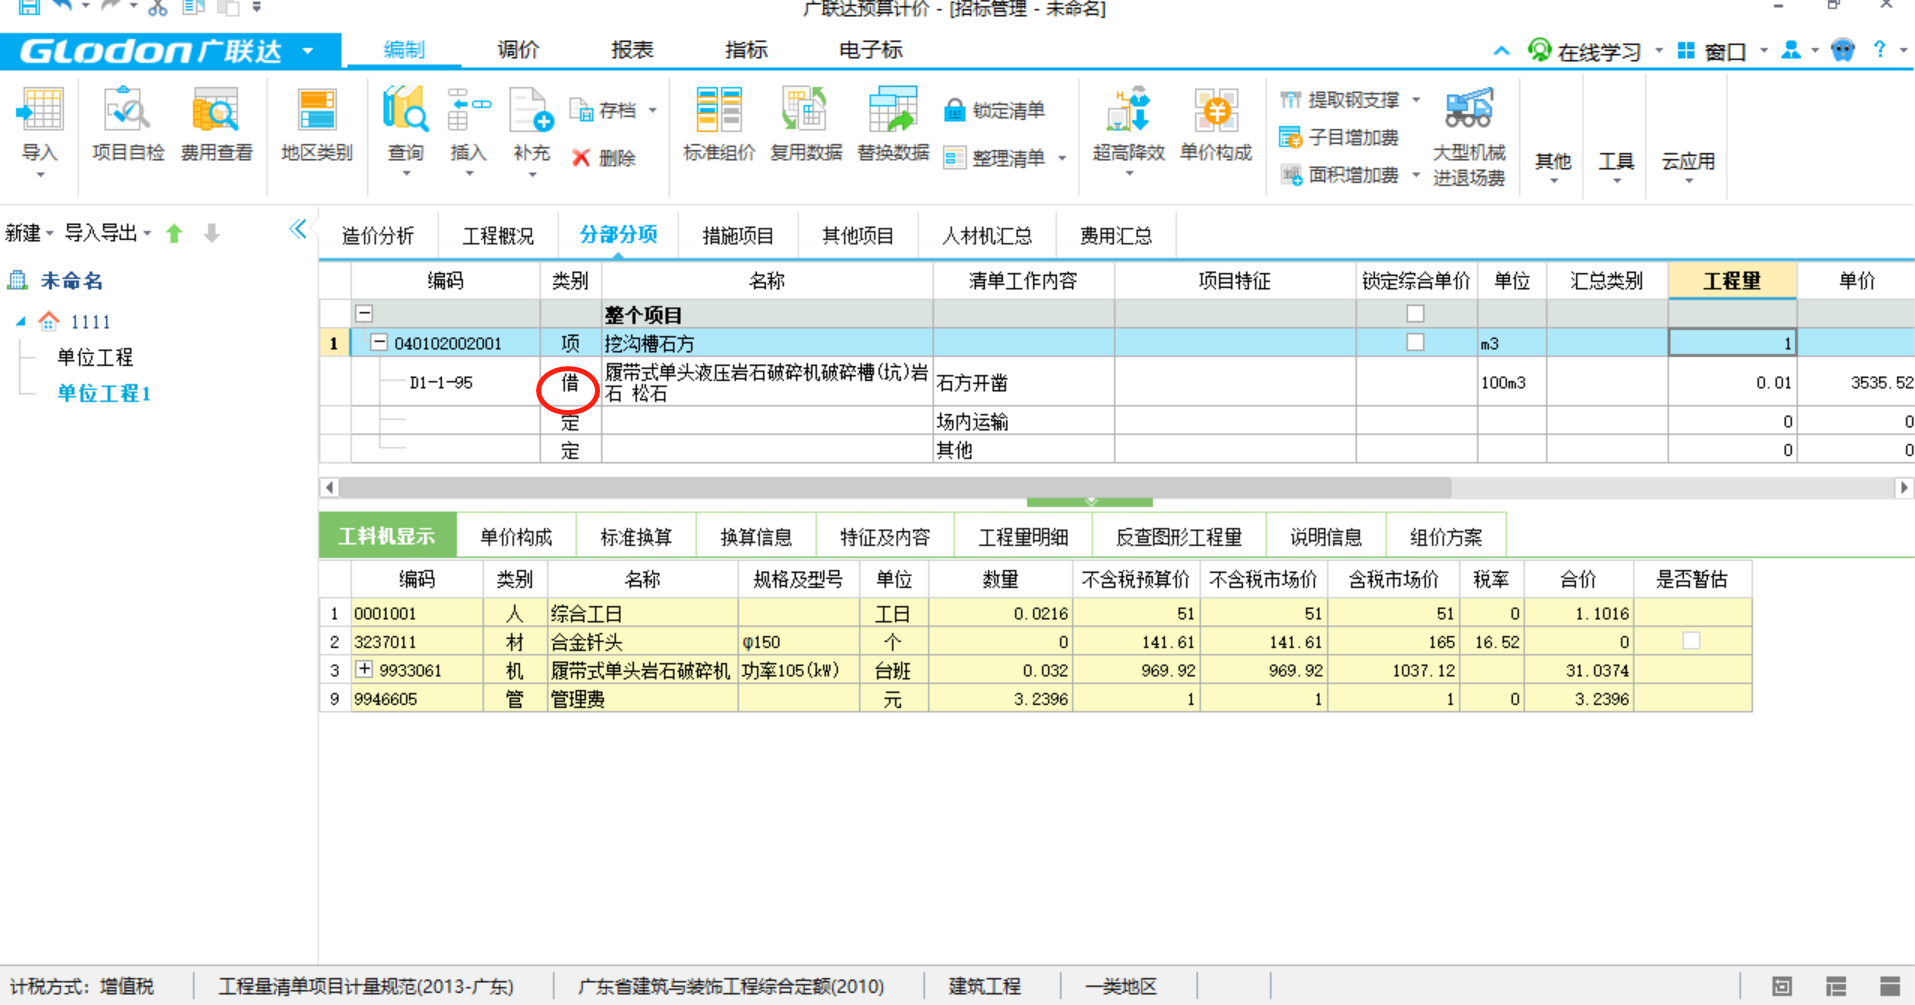This screenshot has width=1915, height=1005.
Task: Select the D1-1-95 quota row code
Action: [441, 383]
